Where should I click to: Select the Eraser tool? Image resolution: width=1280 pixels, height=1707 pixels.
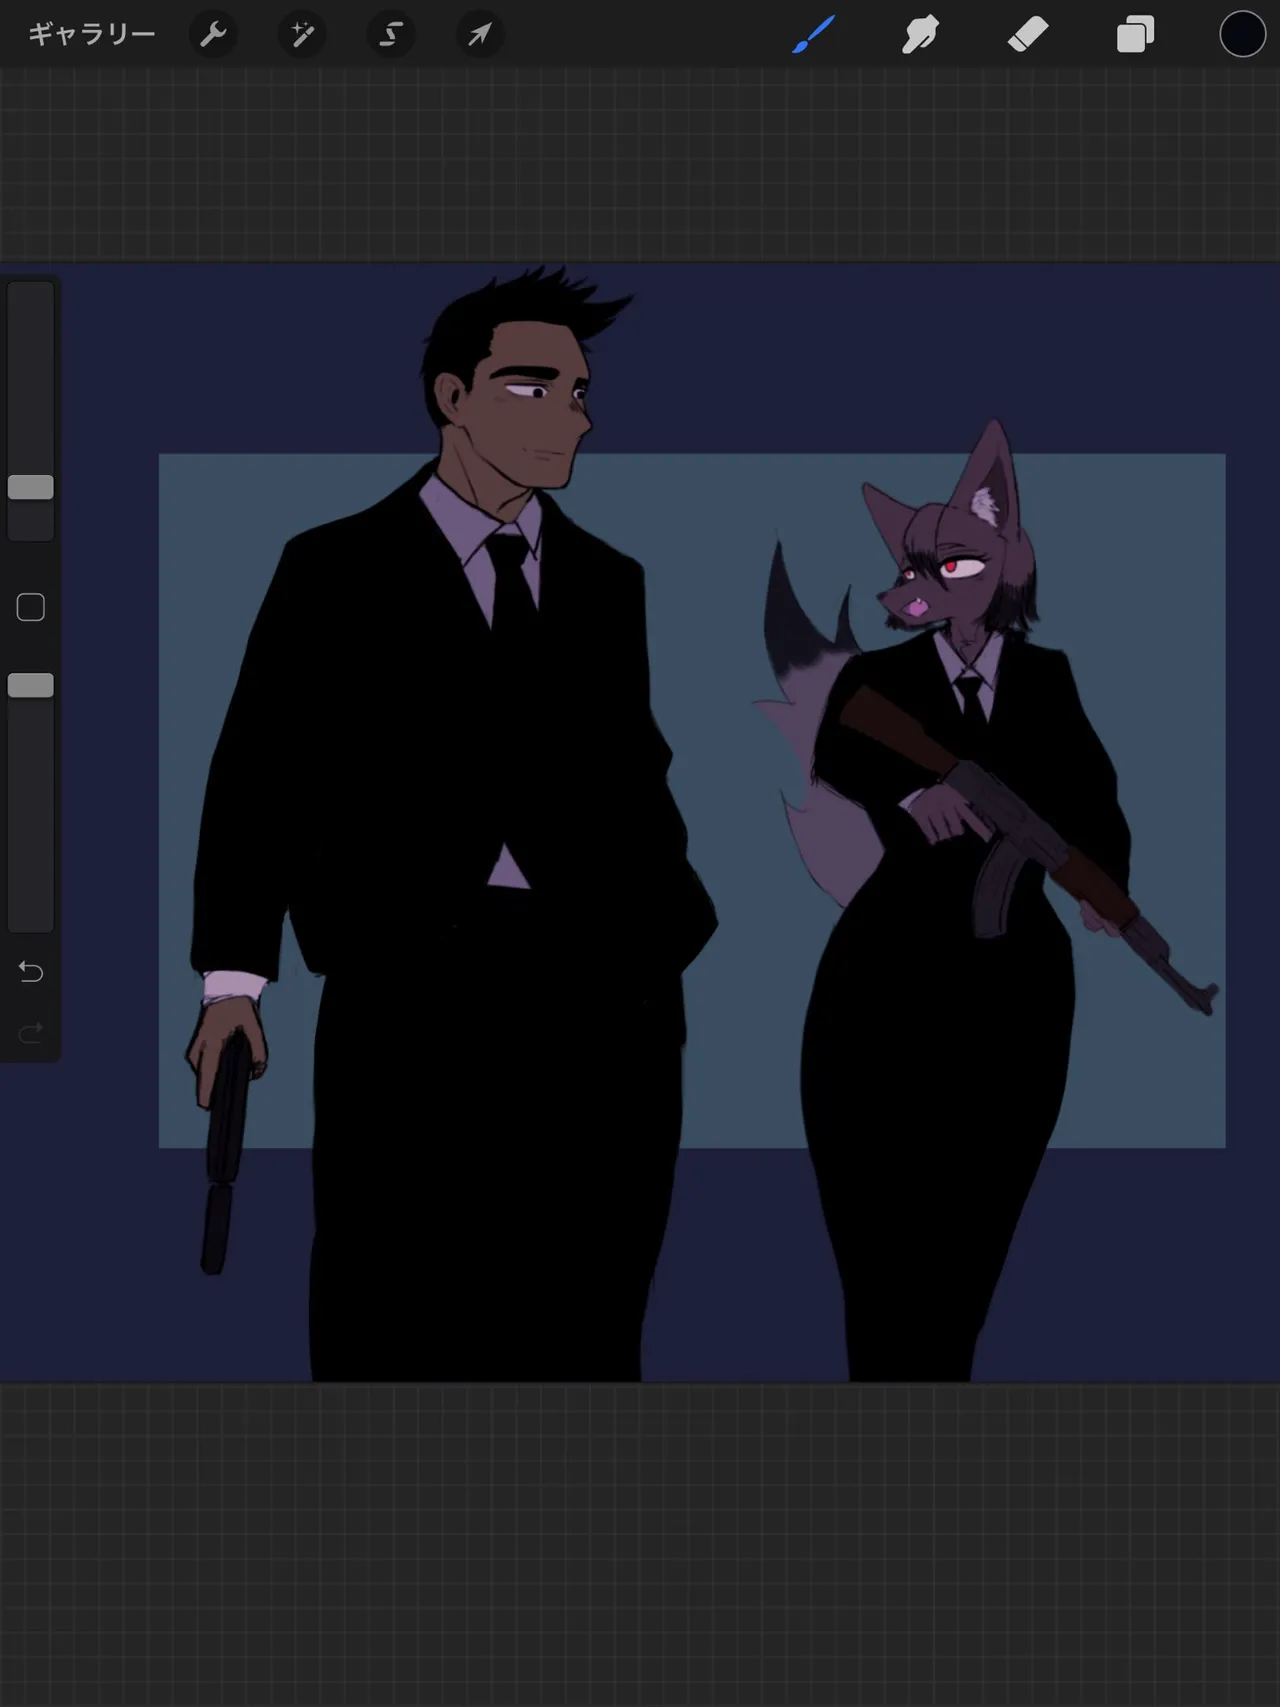coord(1028,35)
